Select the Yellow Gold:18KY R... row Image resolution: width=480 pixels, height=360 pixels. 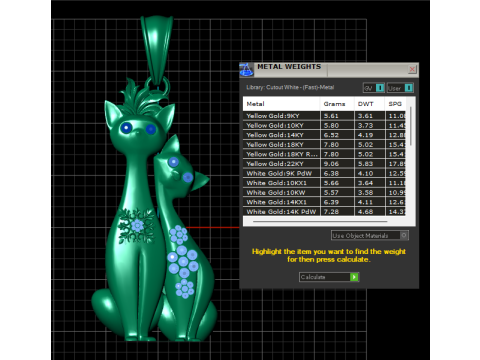pyautogui.click(x=324, y=154)
